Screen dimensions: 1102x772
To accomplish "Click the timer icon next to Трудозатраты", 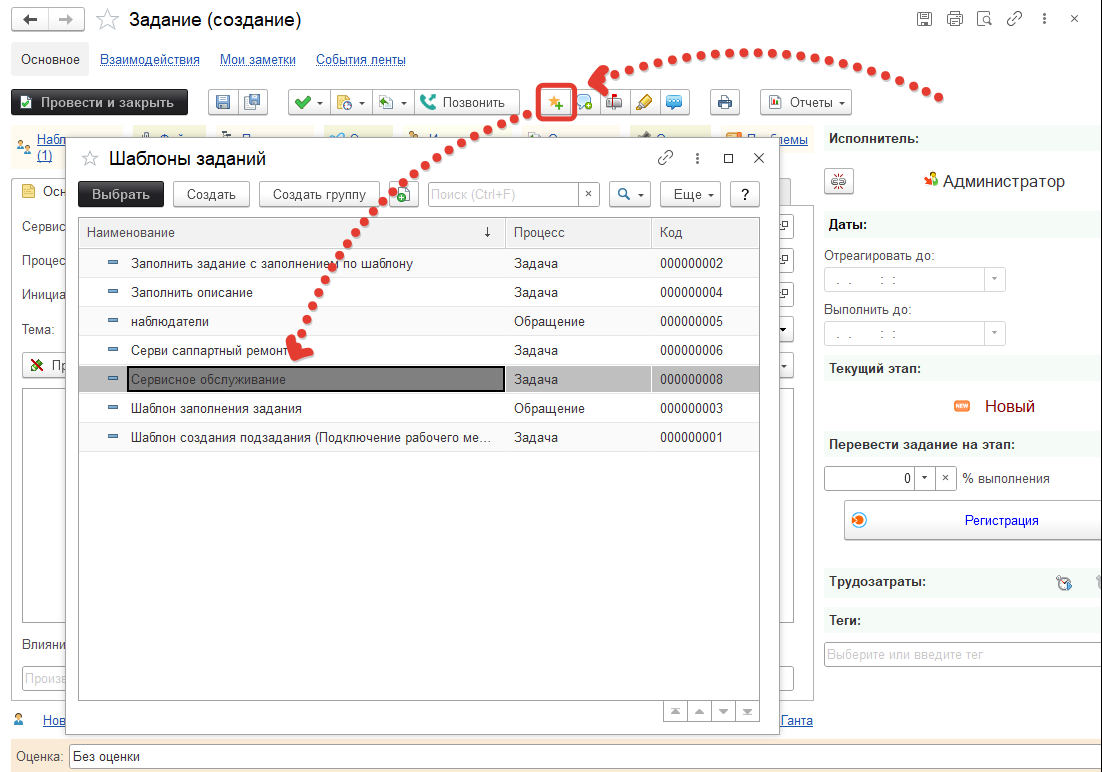I will point(1064,583).
